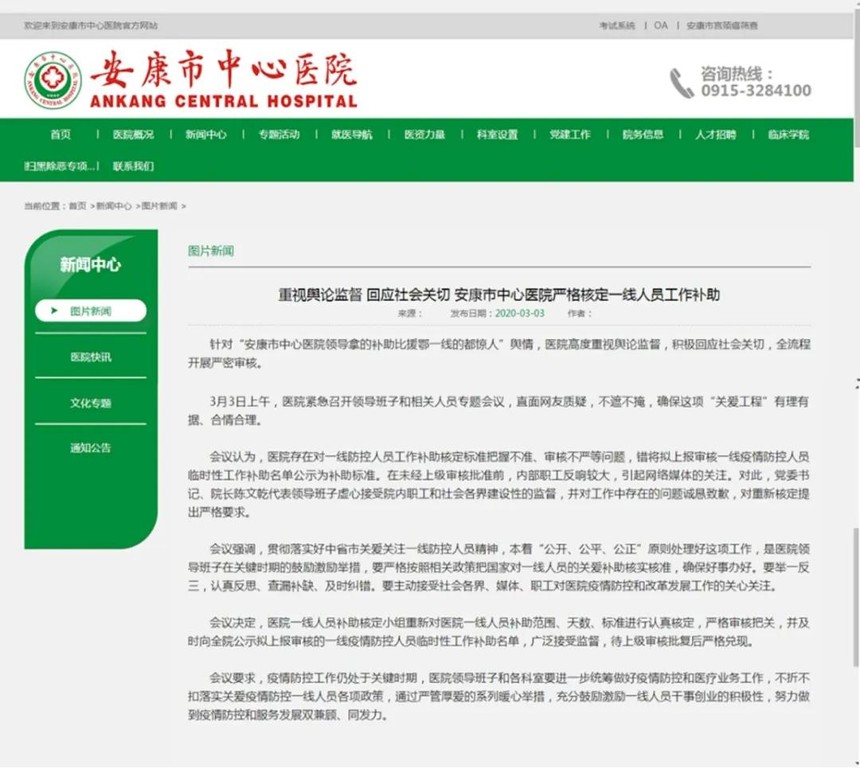Click the paragraph starting with 会议强调

(x=499, y=567)
